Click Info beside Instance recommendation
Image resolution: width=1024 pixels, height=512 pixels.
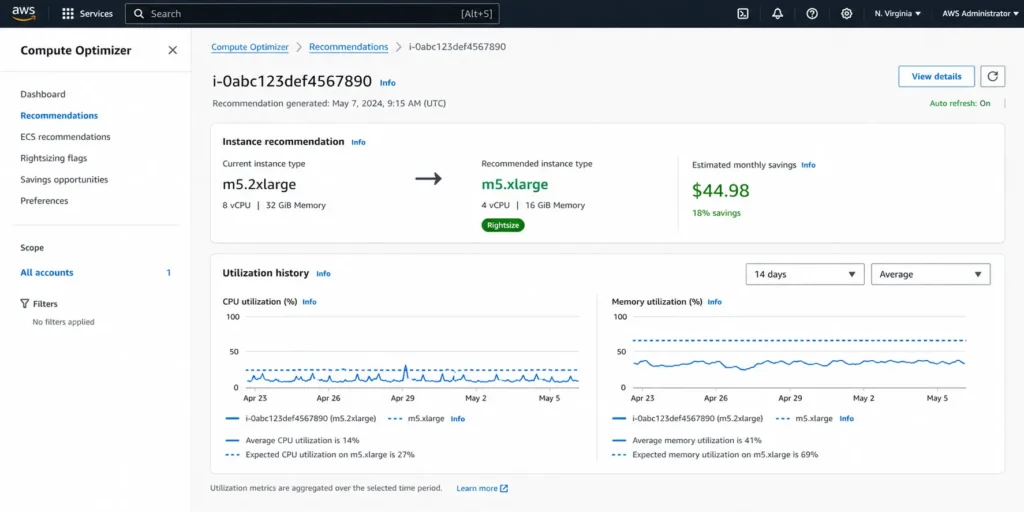click(359, 142)
